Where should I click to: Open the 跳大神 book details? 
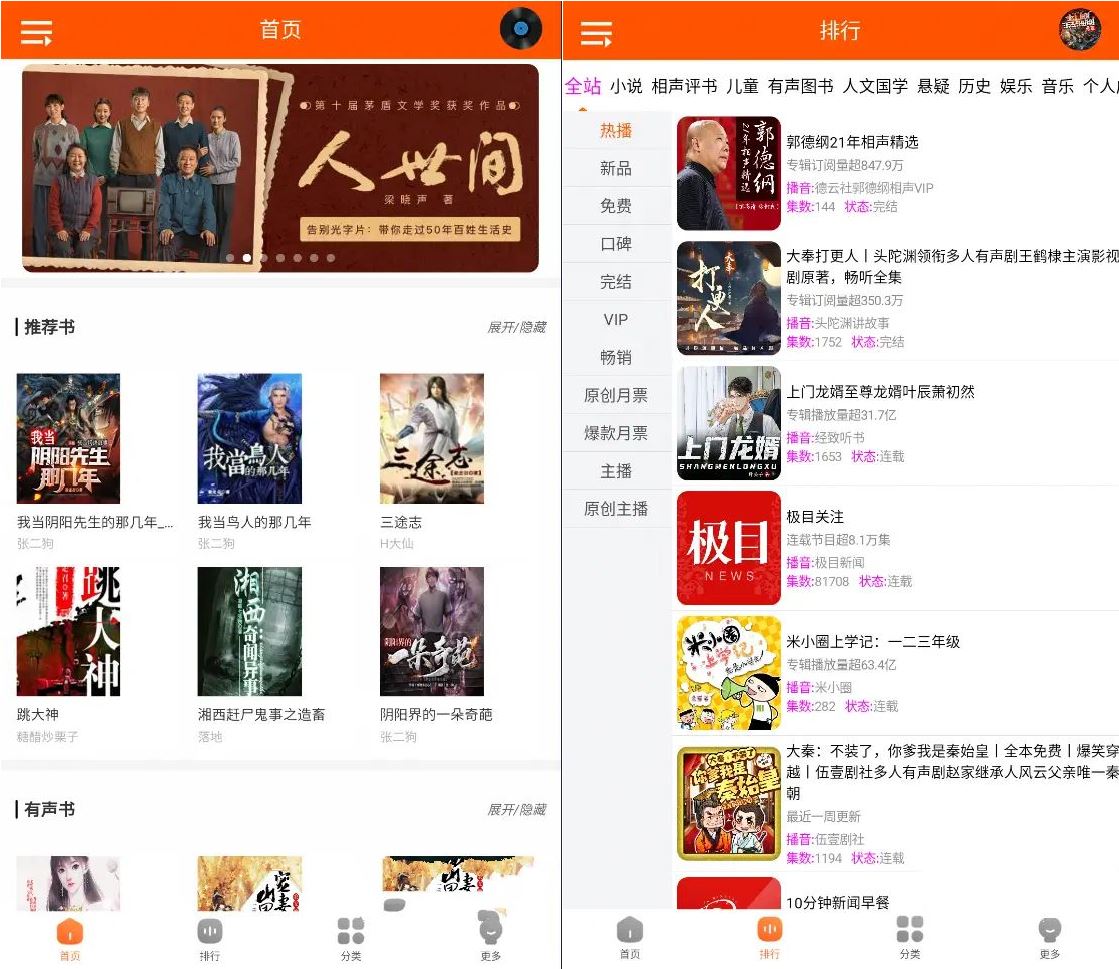coord(67,630)
